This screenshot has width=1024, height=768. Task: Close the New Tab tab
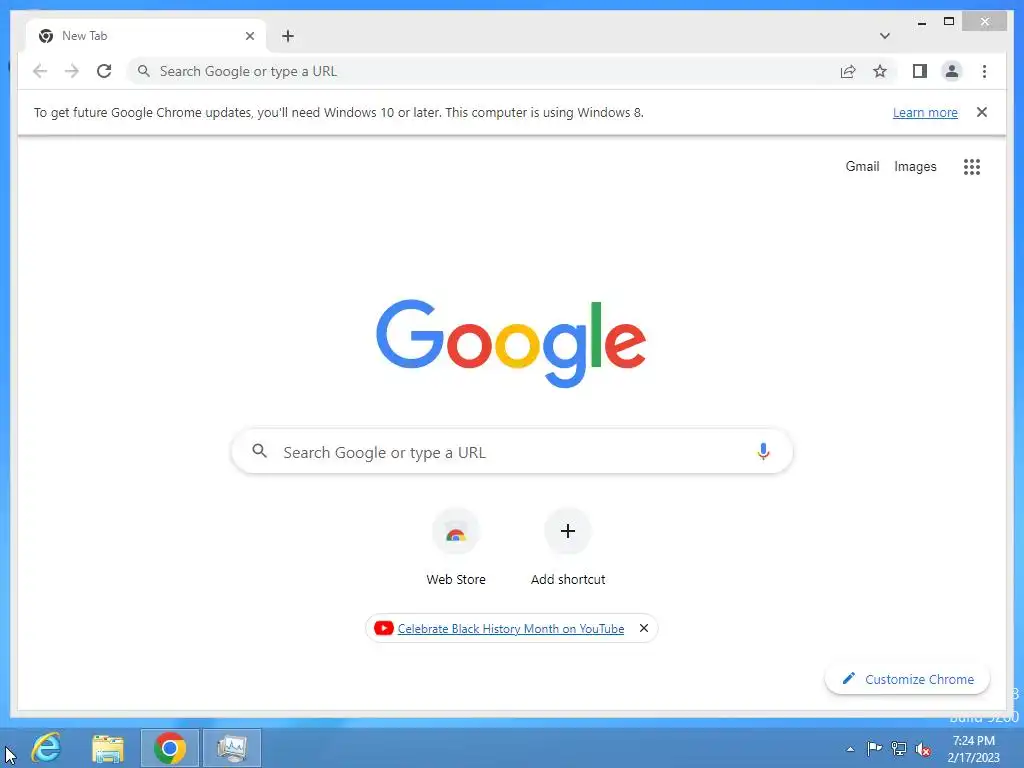pyautogui.click(x=249, y=36)
